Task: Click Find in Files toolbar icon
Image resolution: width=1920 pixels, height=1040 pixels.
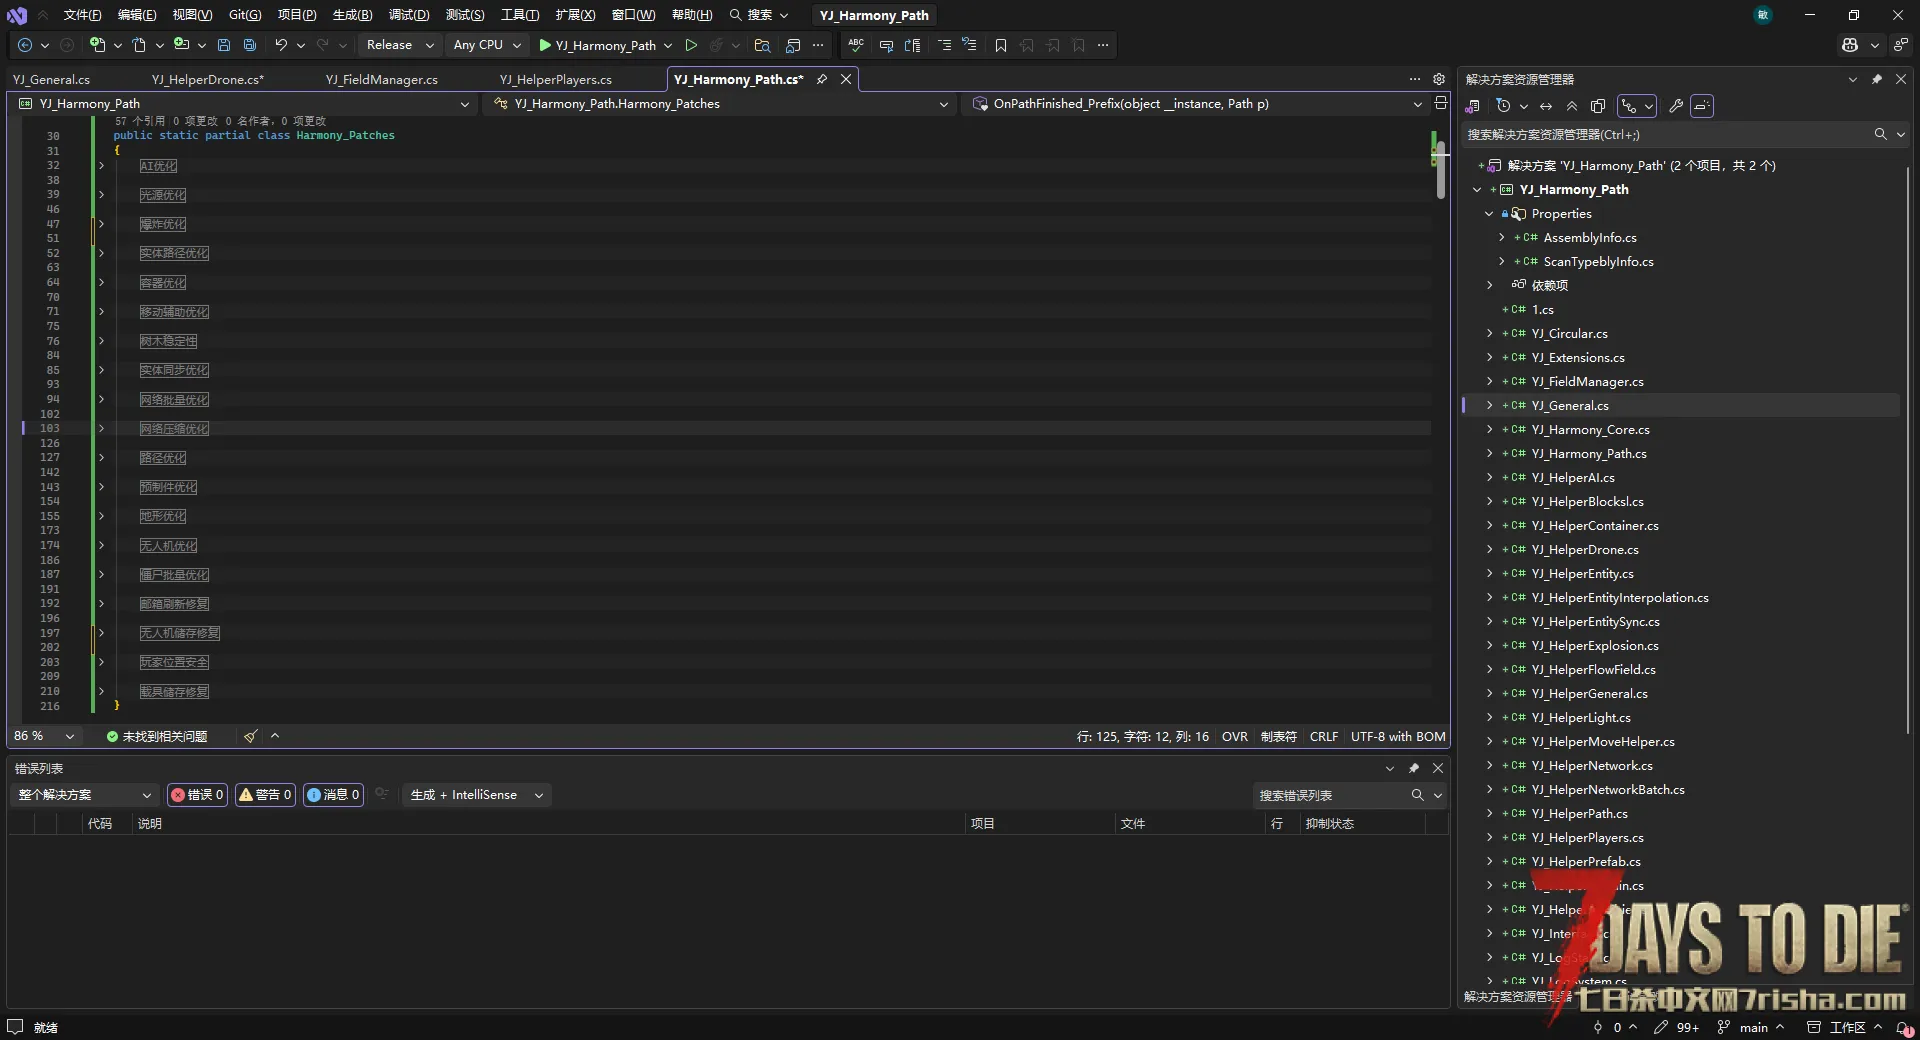Action: click(x=762, y=45)
